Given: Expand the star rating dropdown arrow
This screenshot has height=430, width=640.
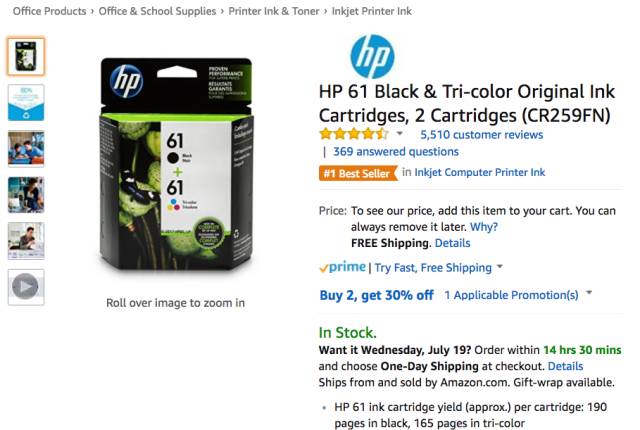Looking at the screenshot, I should click(400, 133).
